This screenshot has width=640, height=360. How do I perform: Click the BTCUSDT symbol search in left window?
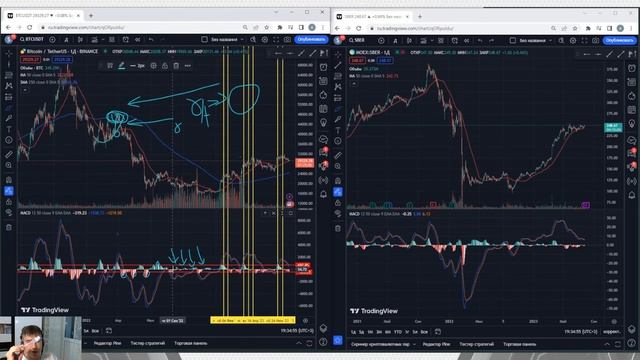pyautogui.click(x=32, y=40)
